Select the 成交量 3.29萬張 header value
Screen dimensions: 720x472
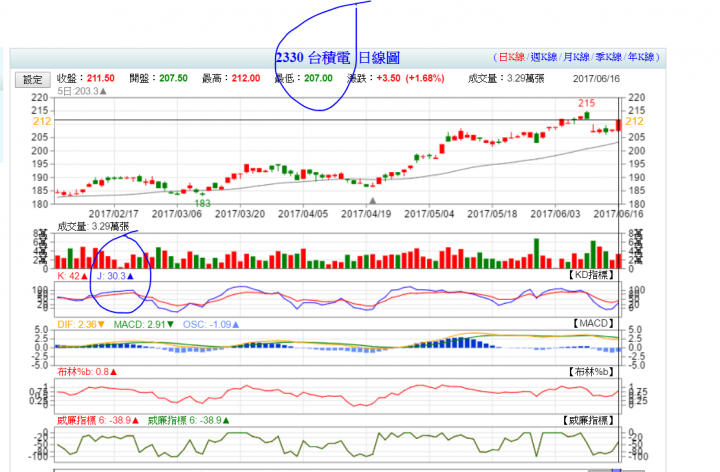506,79
